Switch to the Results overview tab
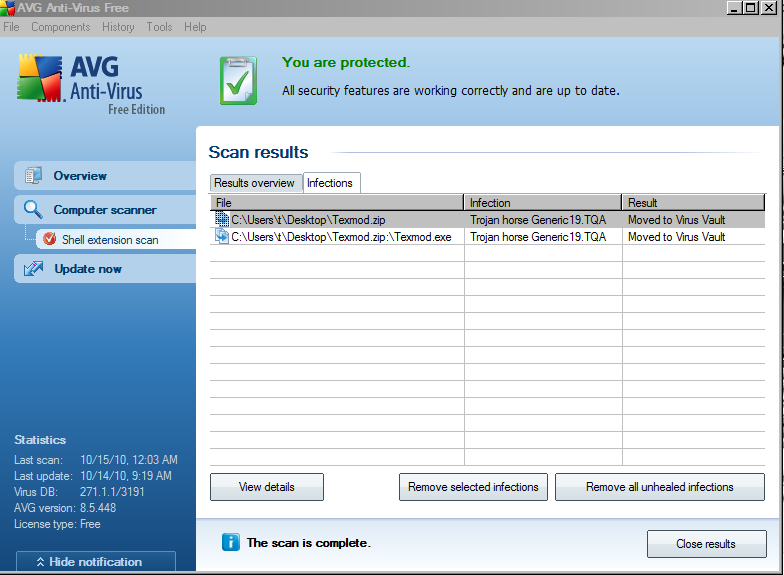The image size is (784, 575). tap(254, 183)
